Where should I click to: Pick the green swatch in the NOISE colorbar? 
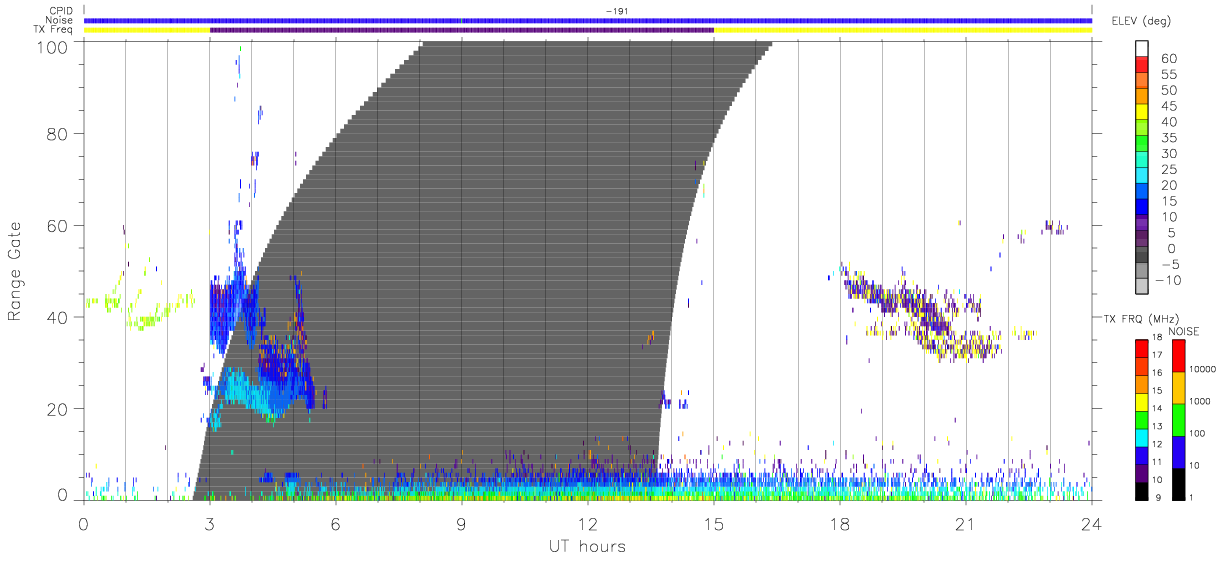tap(1177, 420)
